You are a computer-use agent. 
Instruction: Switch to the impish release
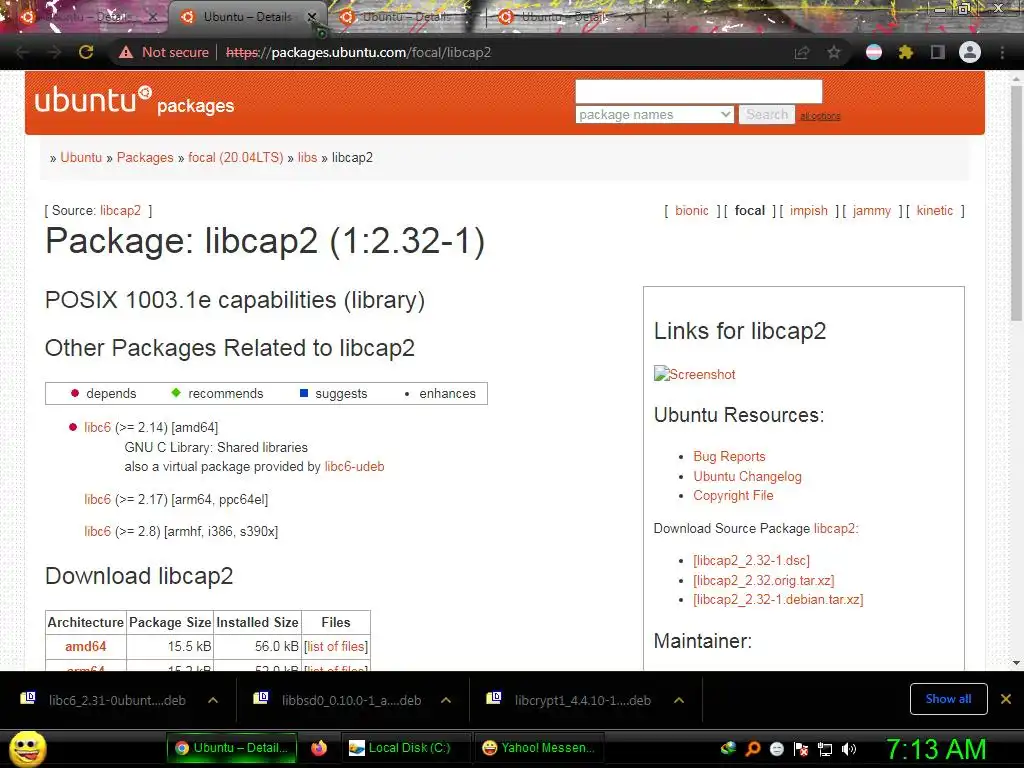[808, 210]
